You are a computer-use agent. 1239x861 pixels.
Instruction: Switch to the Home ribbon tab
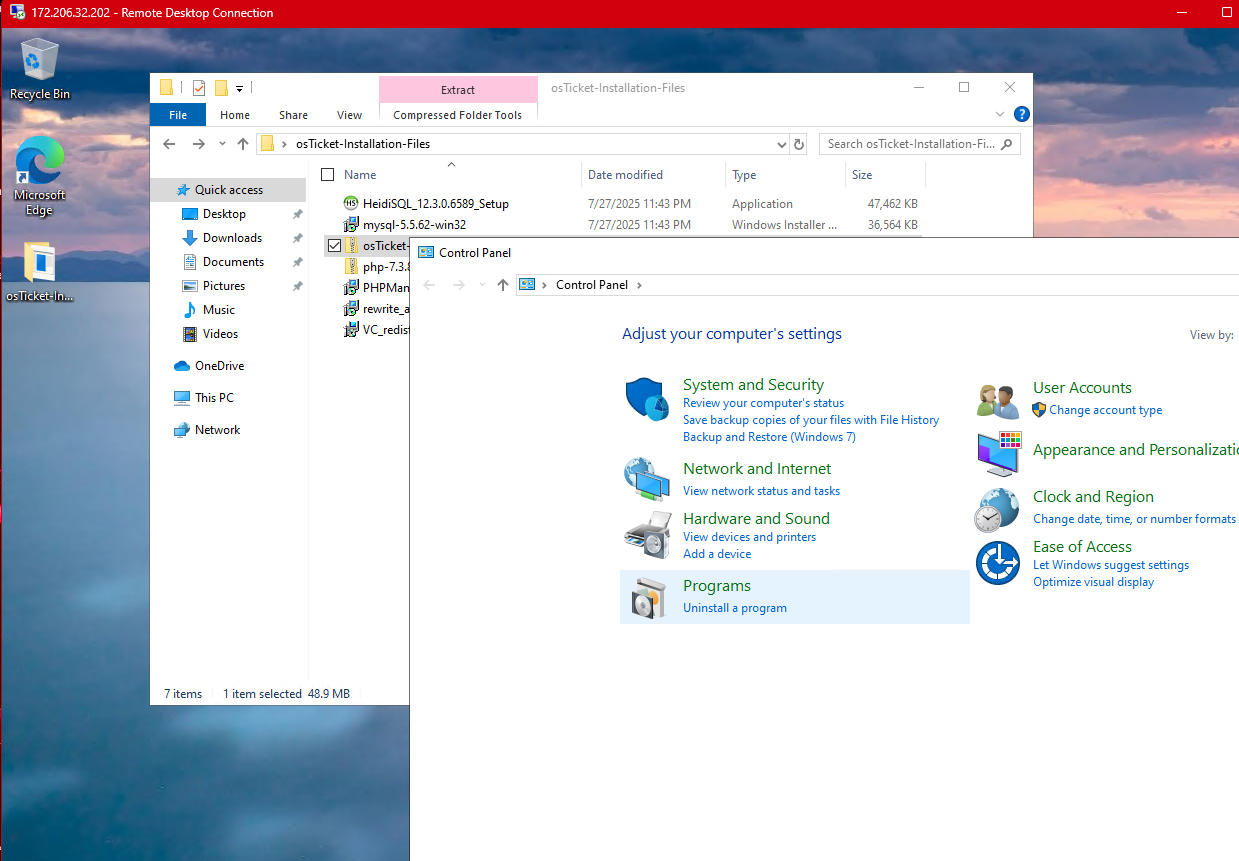[x=235, y=115]
